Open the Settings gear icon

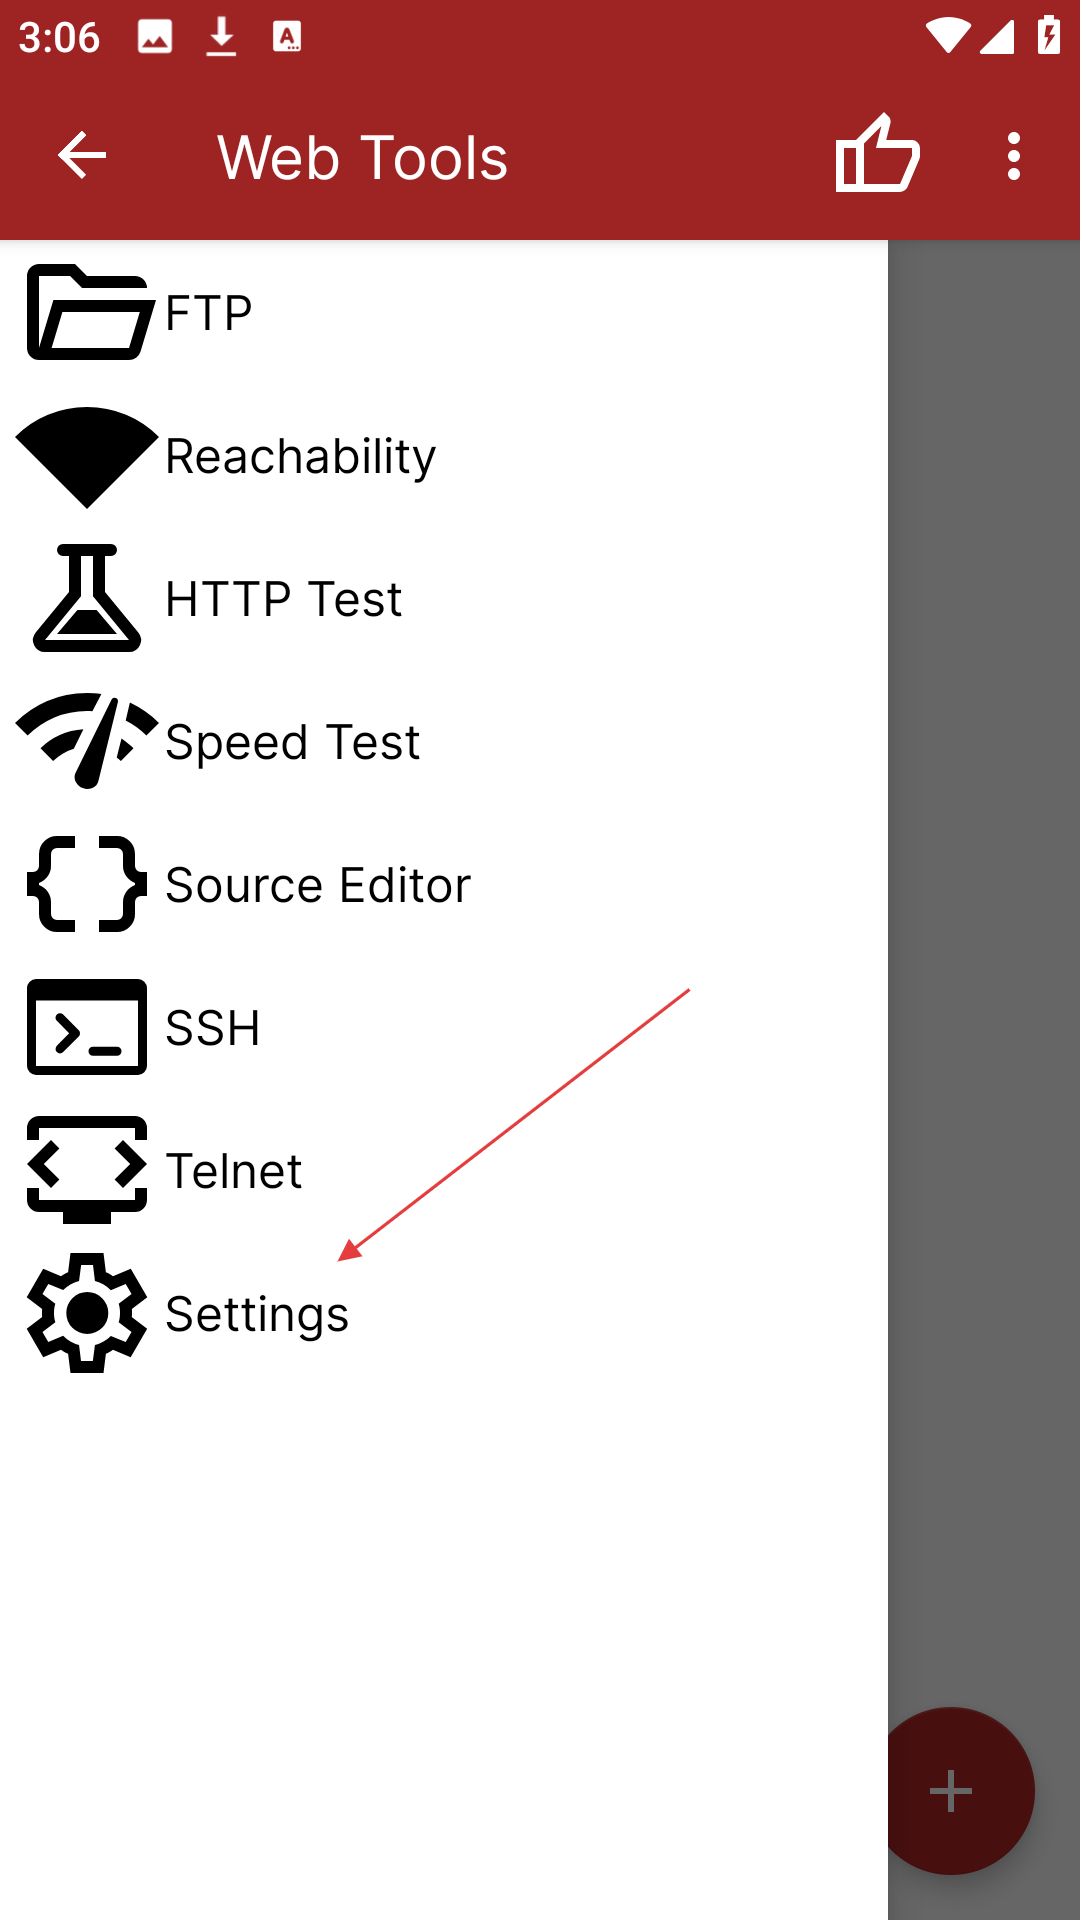point(87,1313)
